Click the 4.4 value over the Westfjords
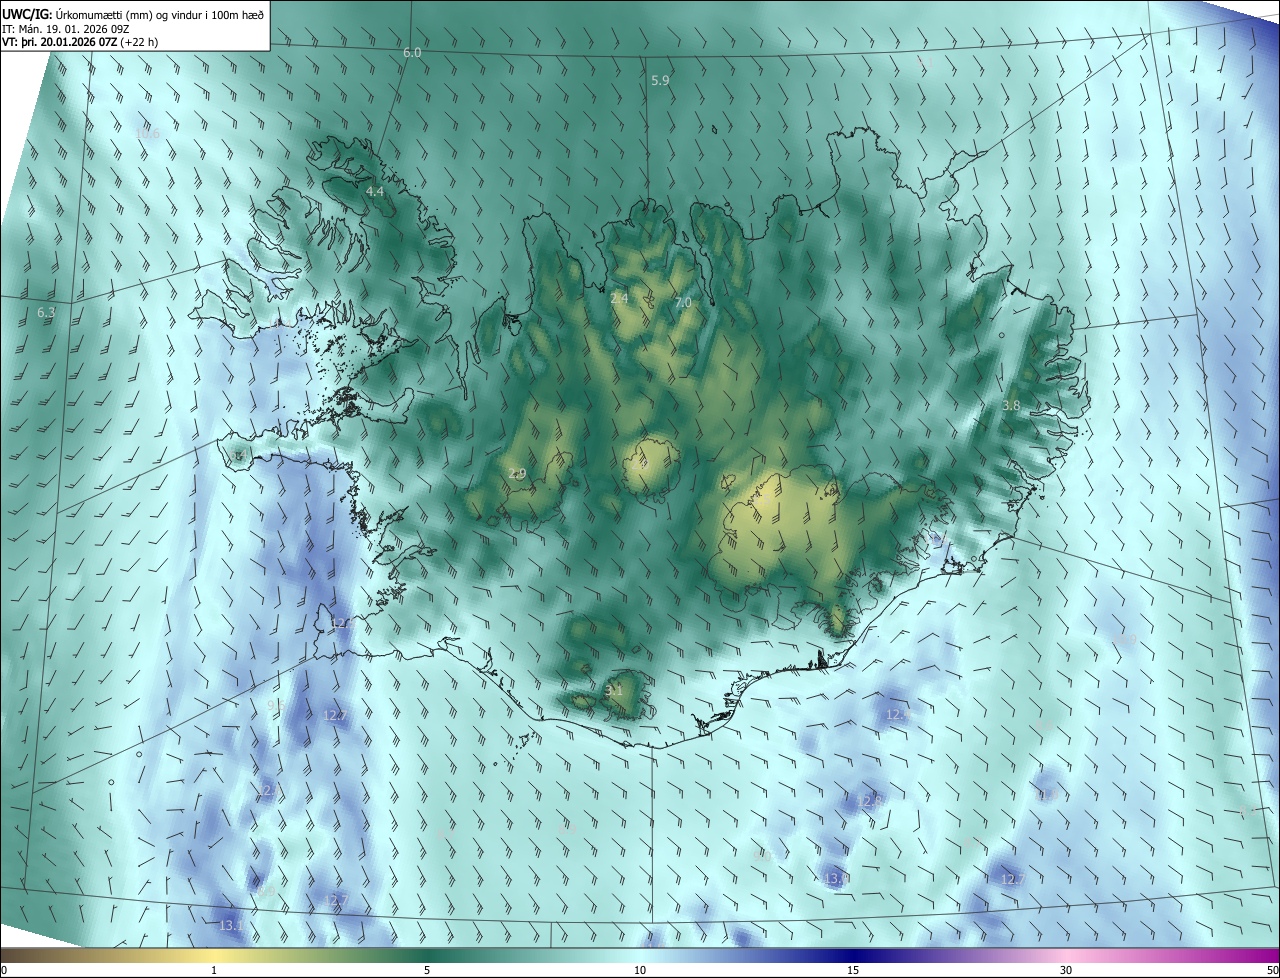Screen dimensions: 1280x978 click(x=375, y=191)
